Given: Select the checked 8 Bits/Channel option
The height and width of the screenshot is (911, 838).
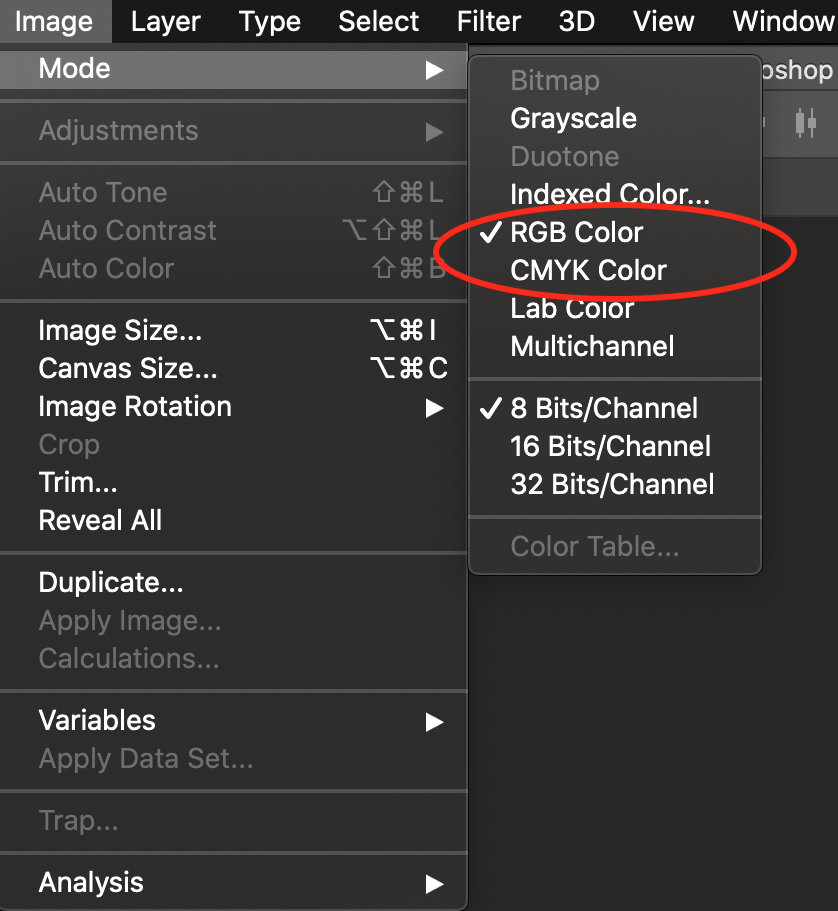Looking at the screenshot, I should 603,408.
